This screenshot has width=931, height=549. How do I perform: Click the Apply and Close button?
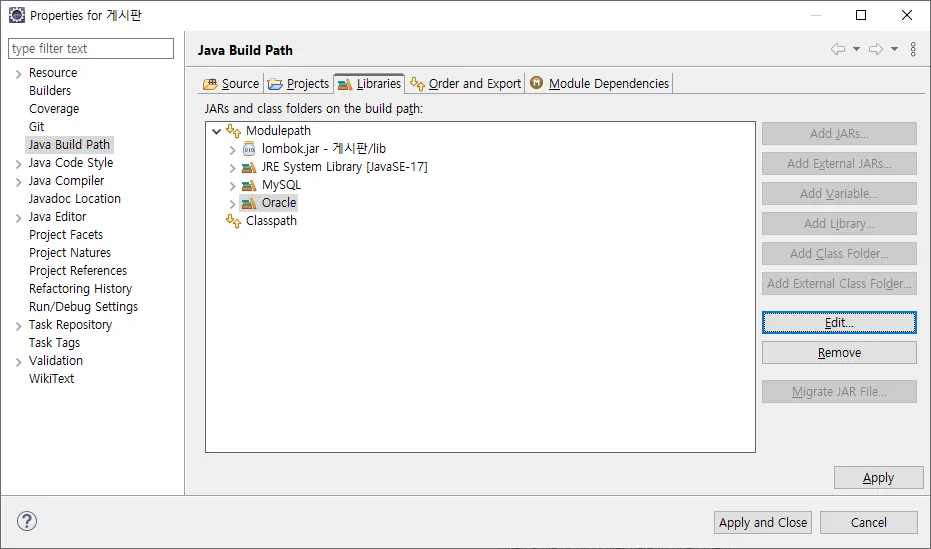[x=763, y=522]
